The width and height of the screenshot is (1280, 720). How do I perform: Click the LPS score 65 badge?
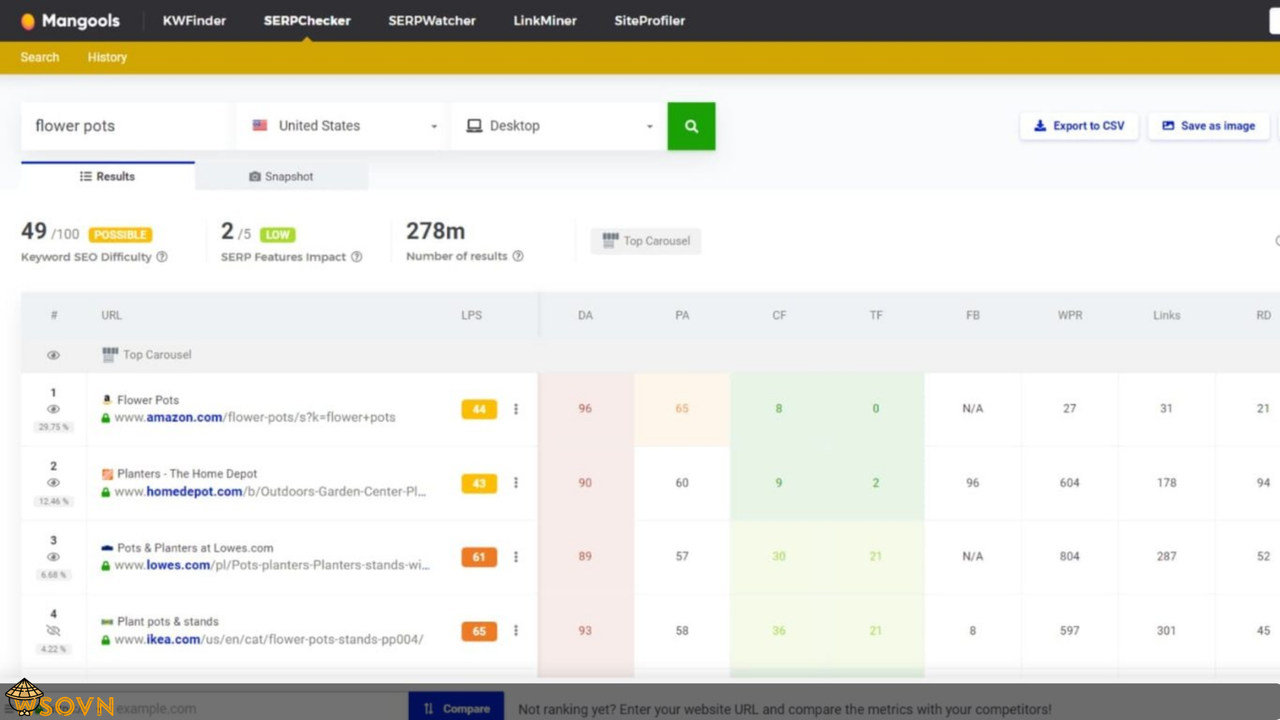tap(479, 631)
